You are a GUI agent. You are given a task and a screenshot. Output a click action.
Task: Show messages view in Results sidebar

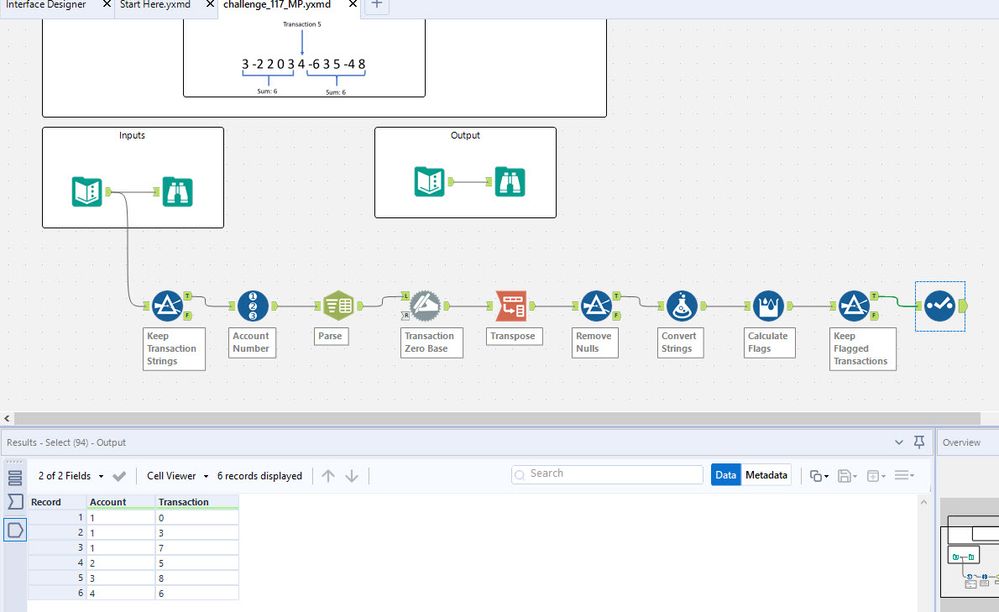tap(15, 477)
